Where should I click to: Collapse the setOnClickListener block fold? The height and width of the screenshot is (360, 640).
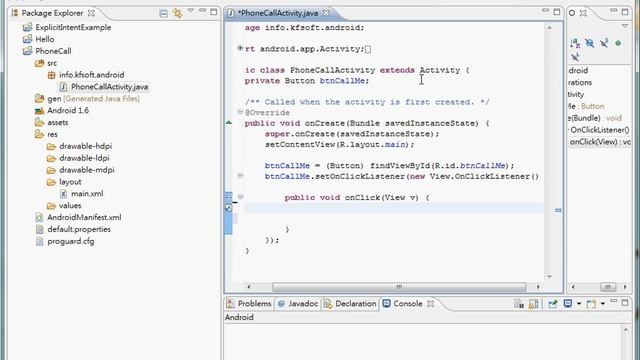[x=240, y=176]
